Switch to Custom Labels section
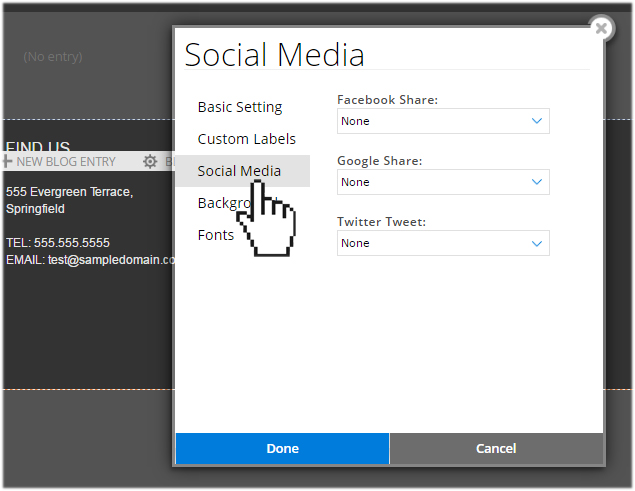Image resolution: width=635 pixels, height=491 pixels. click(247, 139)
